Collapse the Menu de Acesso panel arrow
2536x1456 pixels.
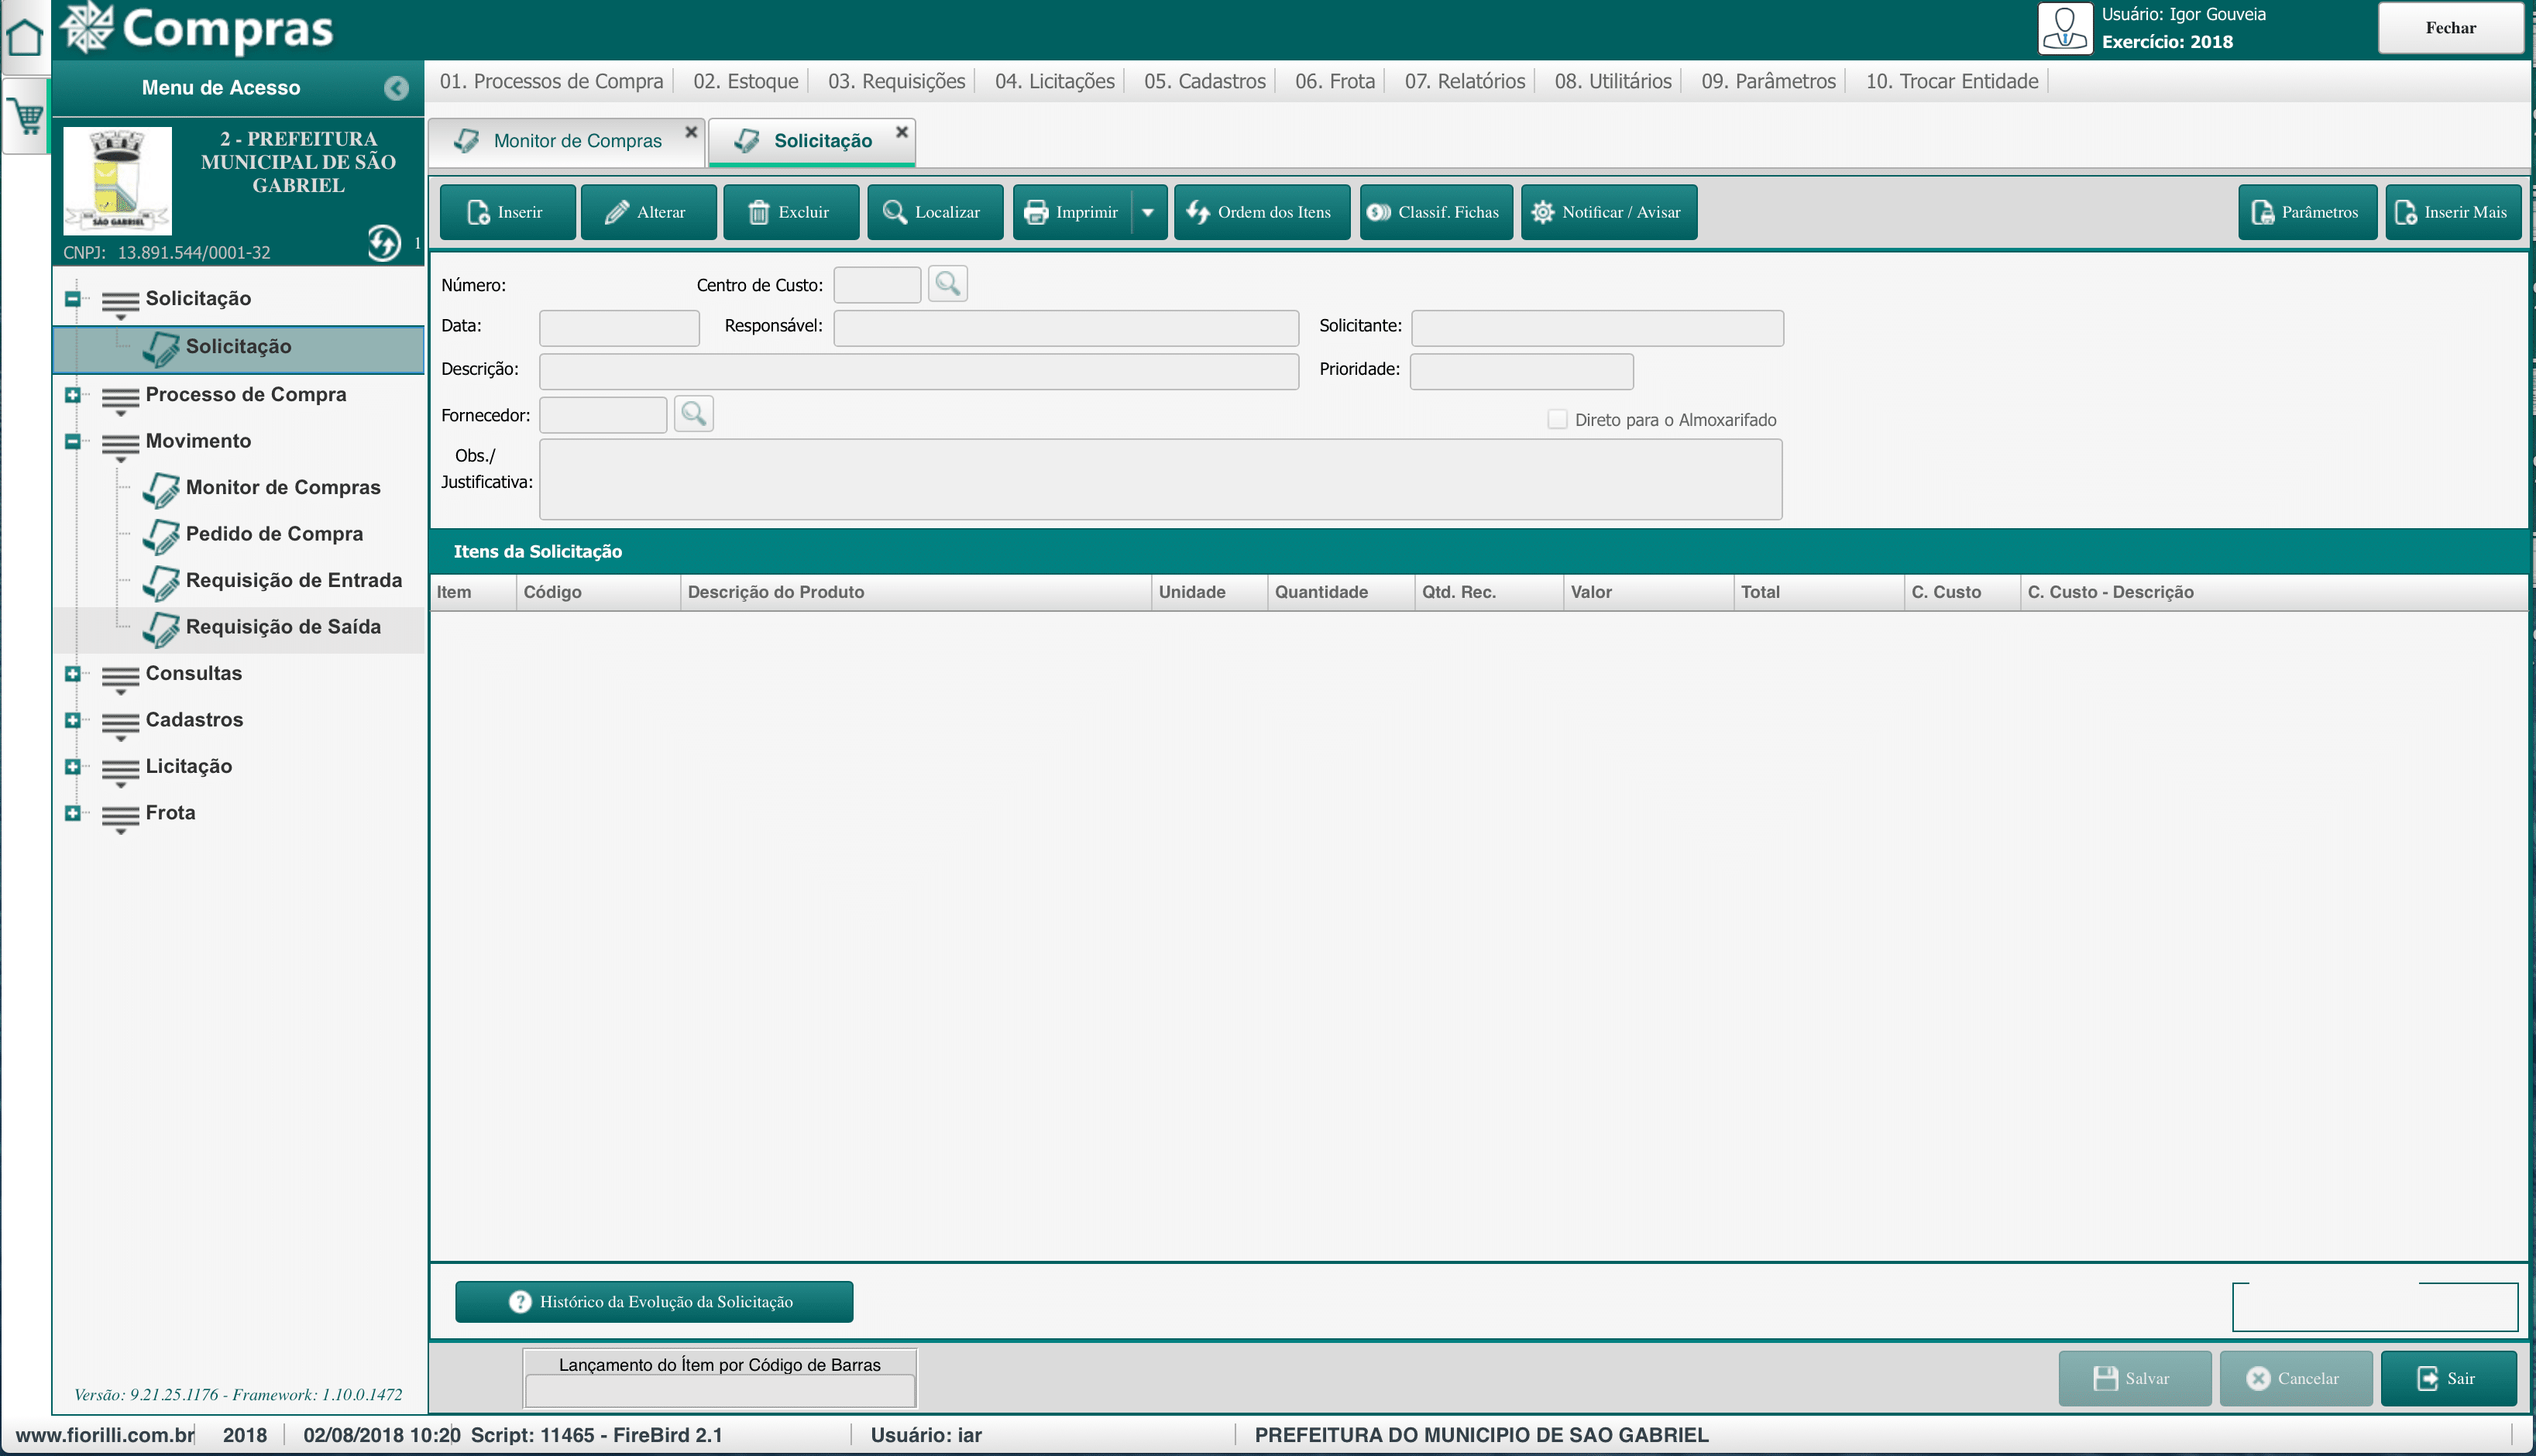point(396,88)
